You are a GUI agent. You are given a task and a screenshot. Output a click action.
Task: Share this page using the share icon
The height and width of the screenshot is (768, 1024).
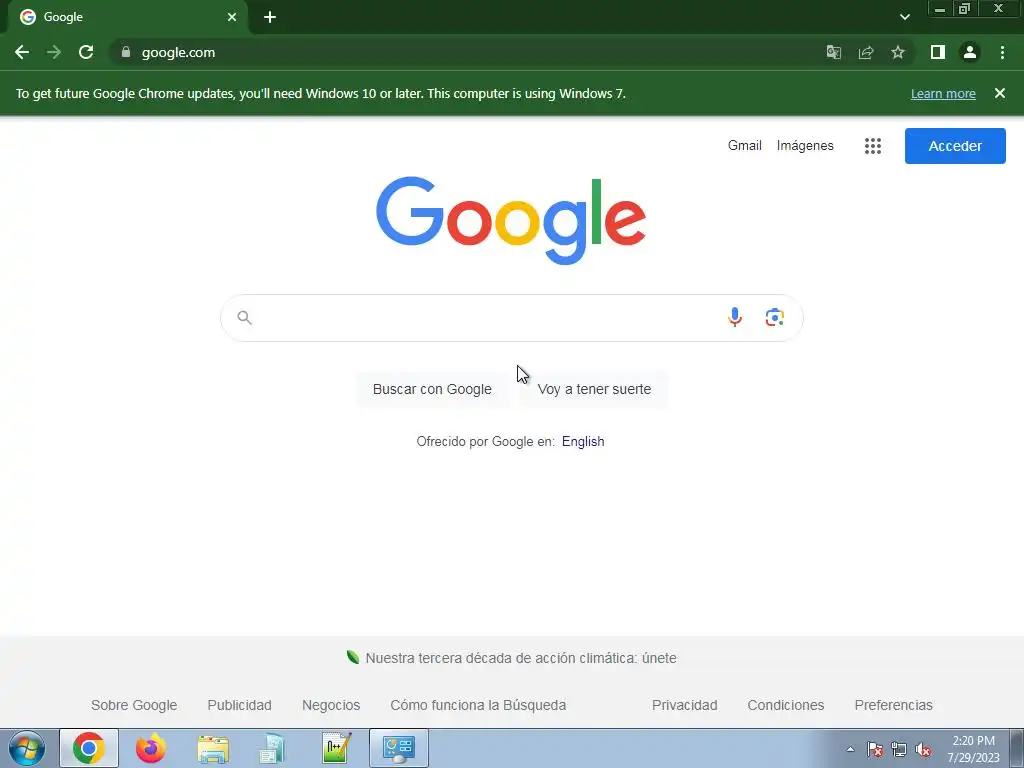tap(866, 52)
